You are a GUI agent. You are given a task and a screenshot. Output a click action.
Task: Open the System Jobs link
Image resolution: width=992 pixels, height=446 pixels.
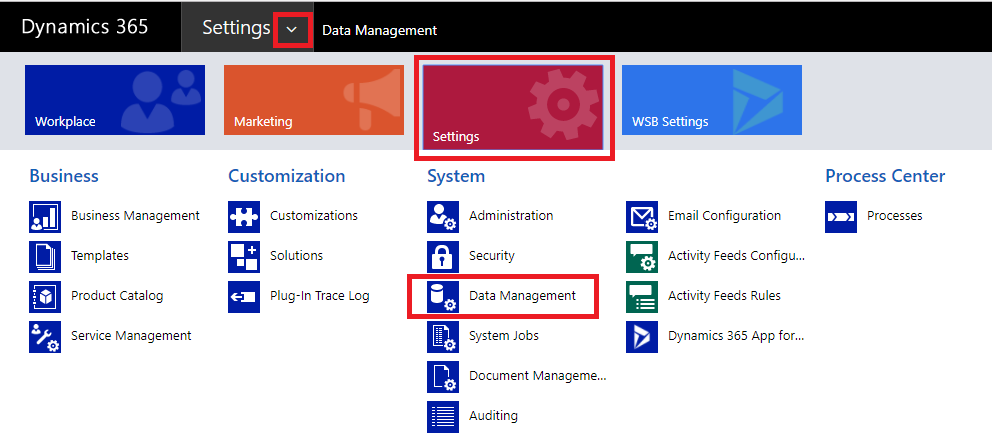[503, 336]
